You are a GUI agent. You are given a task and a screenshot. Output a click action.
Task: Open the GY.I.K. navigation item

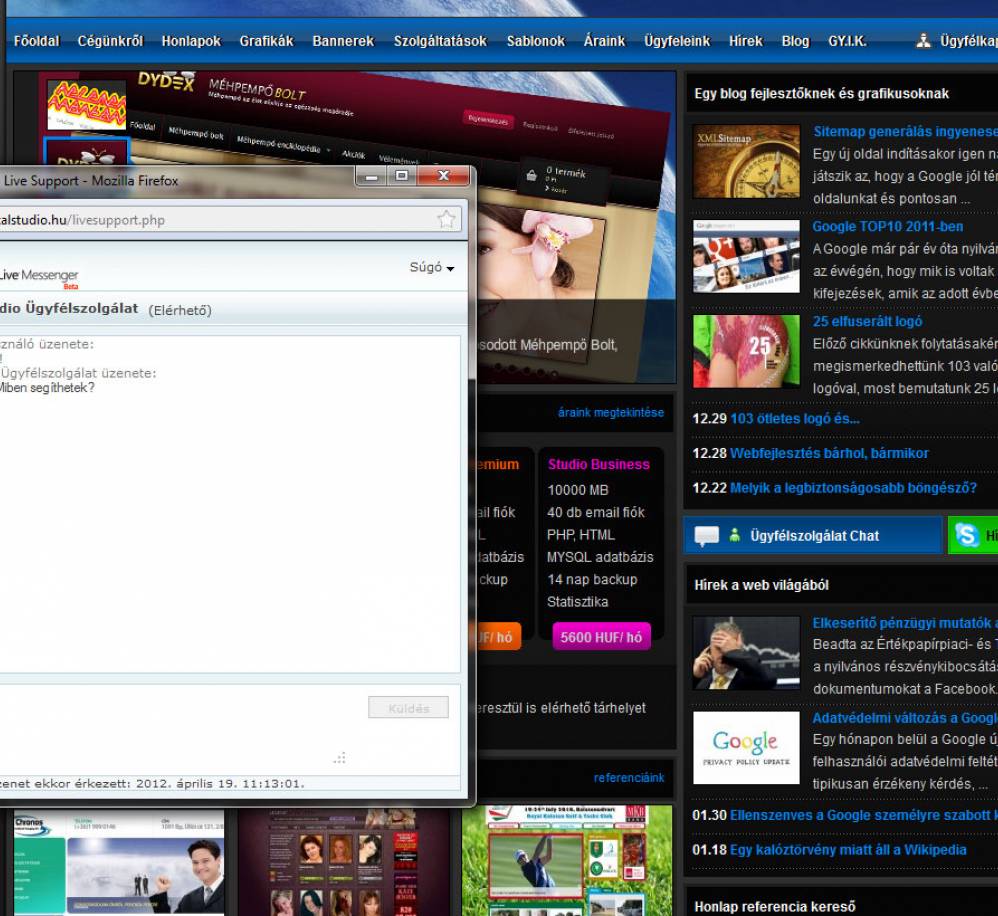click(x=847, y=41)
